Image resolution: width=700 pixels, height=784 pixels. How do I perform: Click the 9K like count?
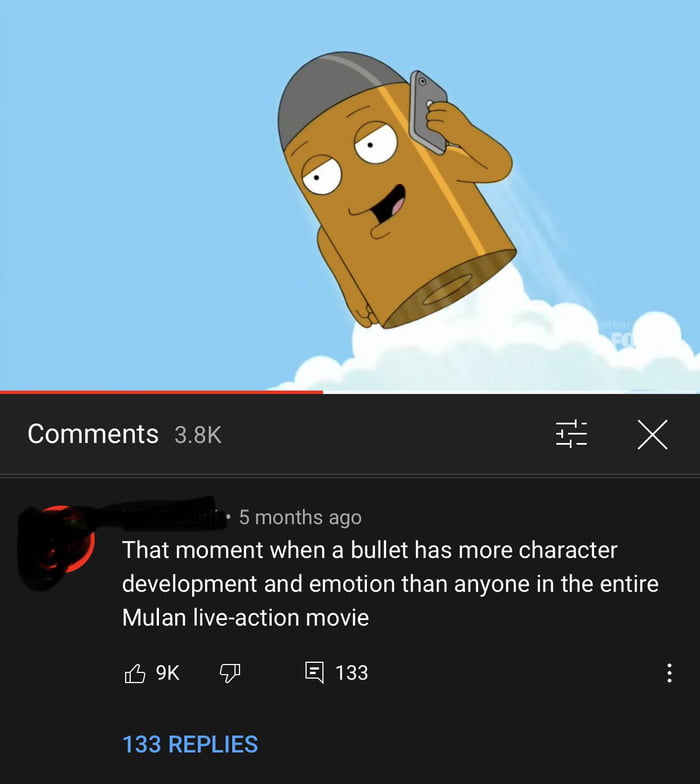pos(168,672)
